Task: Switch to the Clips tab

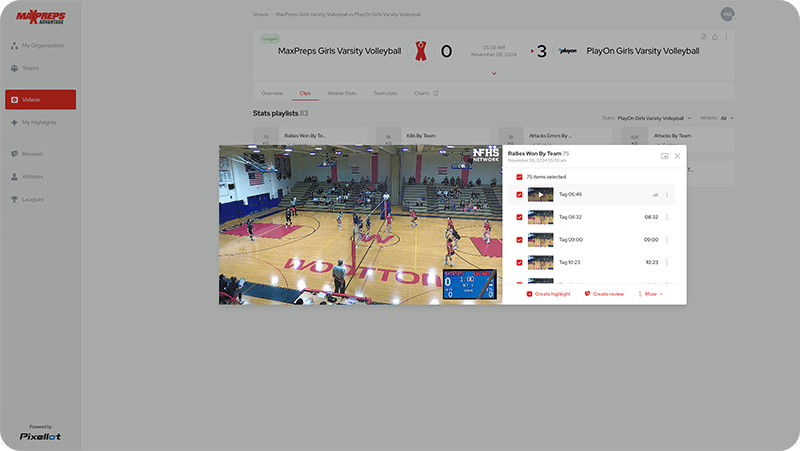Action: [305, 93]
